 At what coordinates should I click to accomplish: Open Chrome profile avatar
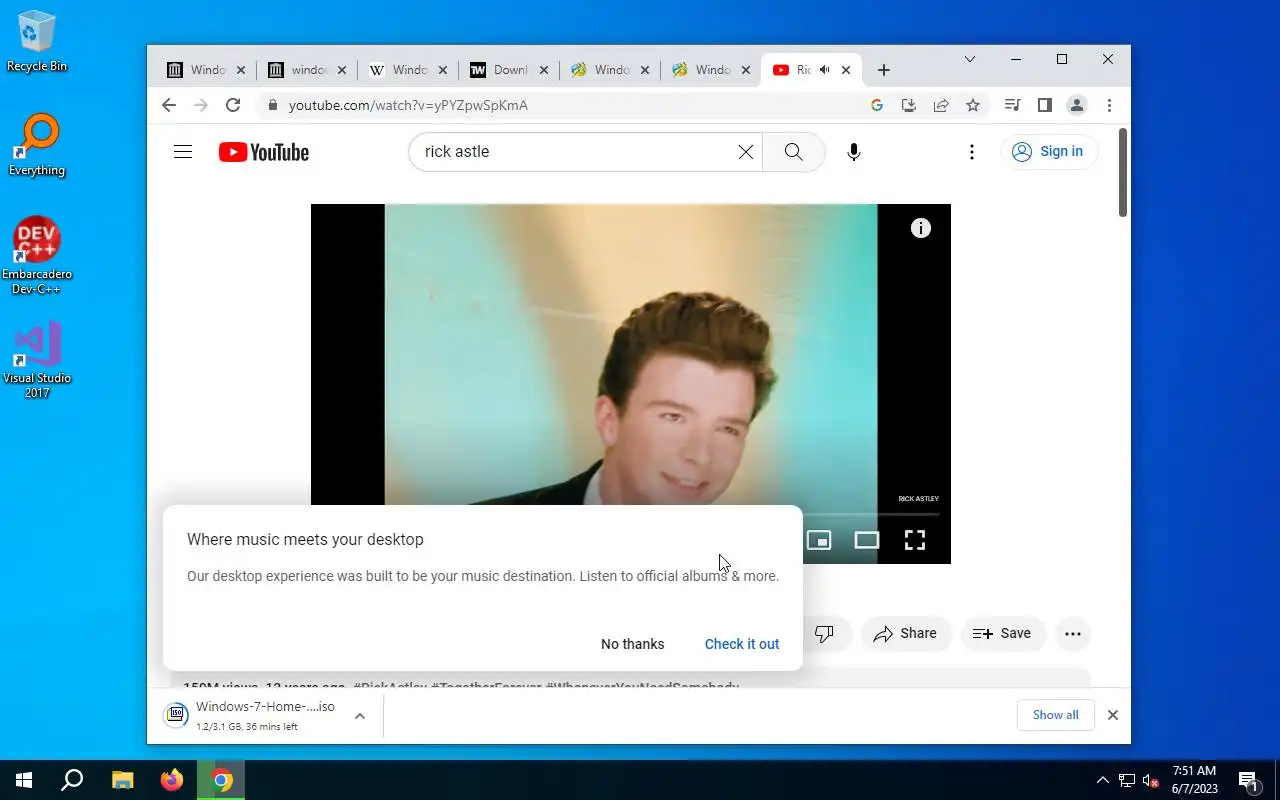(1077, 105)
